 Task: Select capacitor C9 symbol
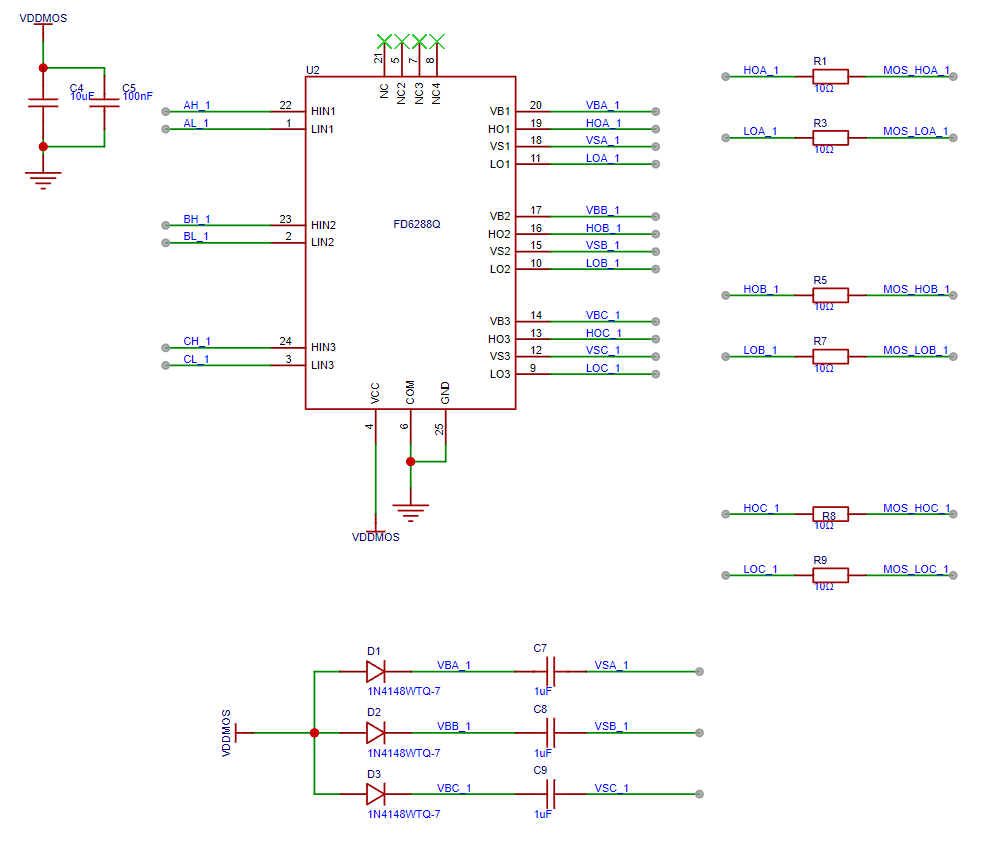[x=551, y=794]
